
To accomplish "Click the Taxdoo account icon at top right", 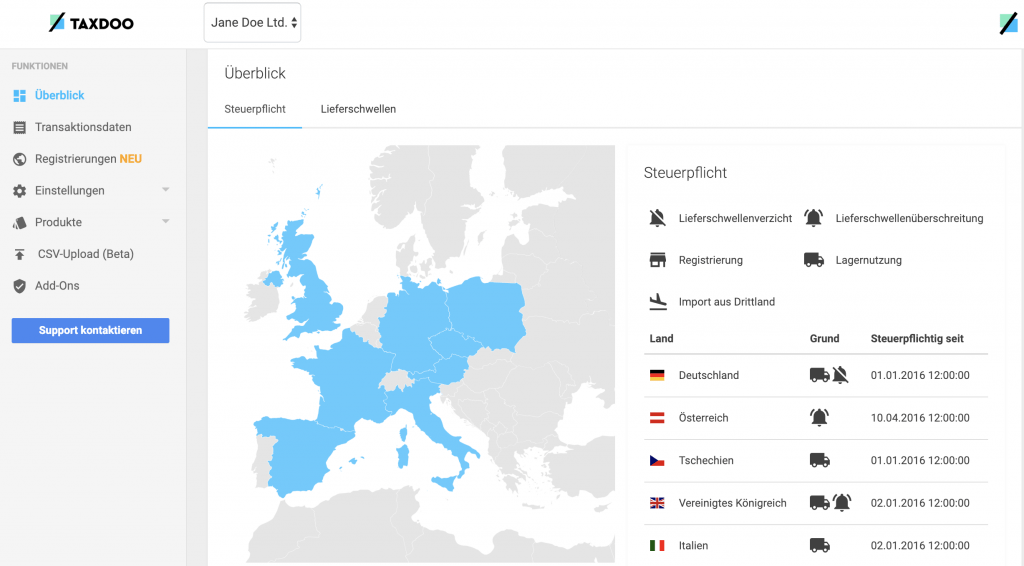I will coord(1008,24).
